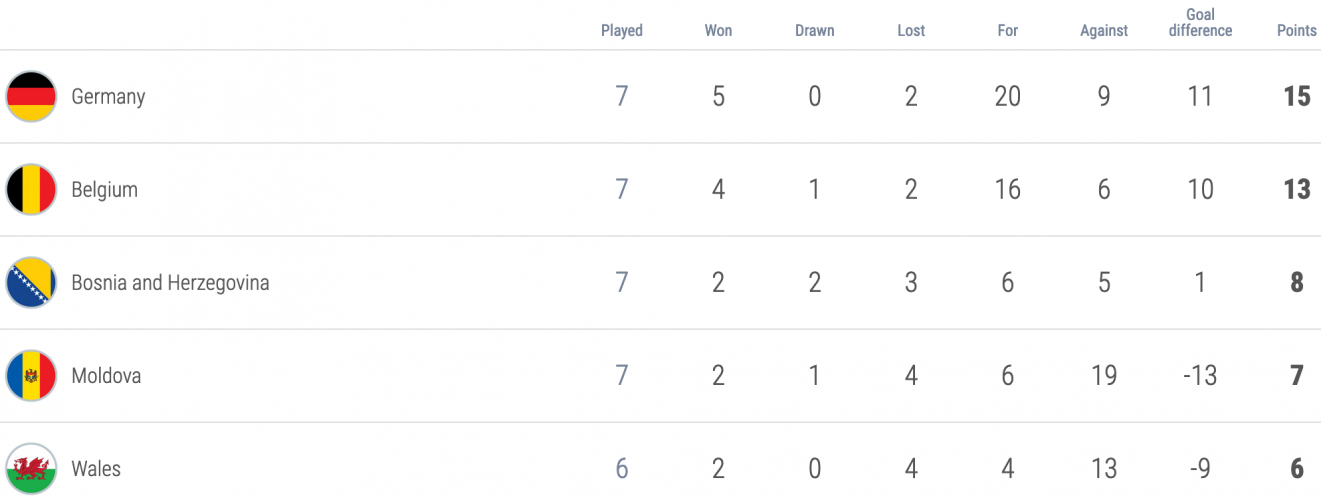Image resolution: width=1321 pixels, height=500 pixels.
Task: Click the Won column header
Action: pyautogui.click(x=718, y=30)
